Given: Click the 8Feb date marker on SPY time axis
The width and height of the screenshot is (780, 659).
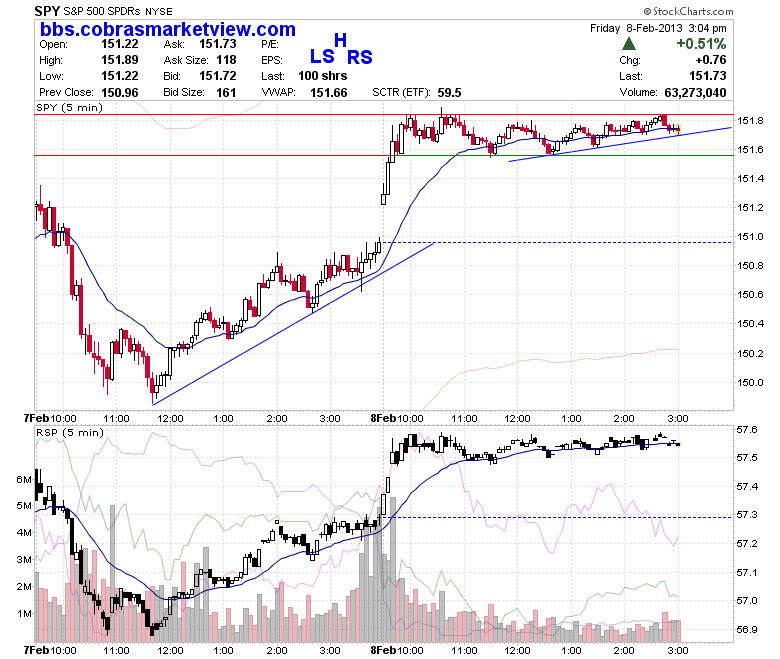Looking at the screenshot, I should click(x=383, y=418).
